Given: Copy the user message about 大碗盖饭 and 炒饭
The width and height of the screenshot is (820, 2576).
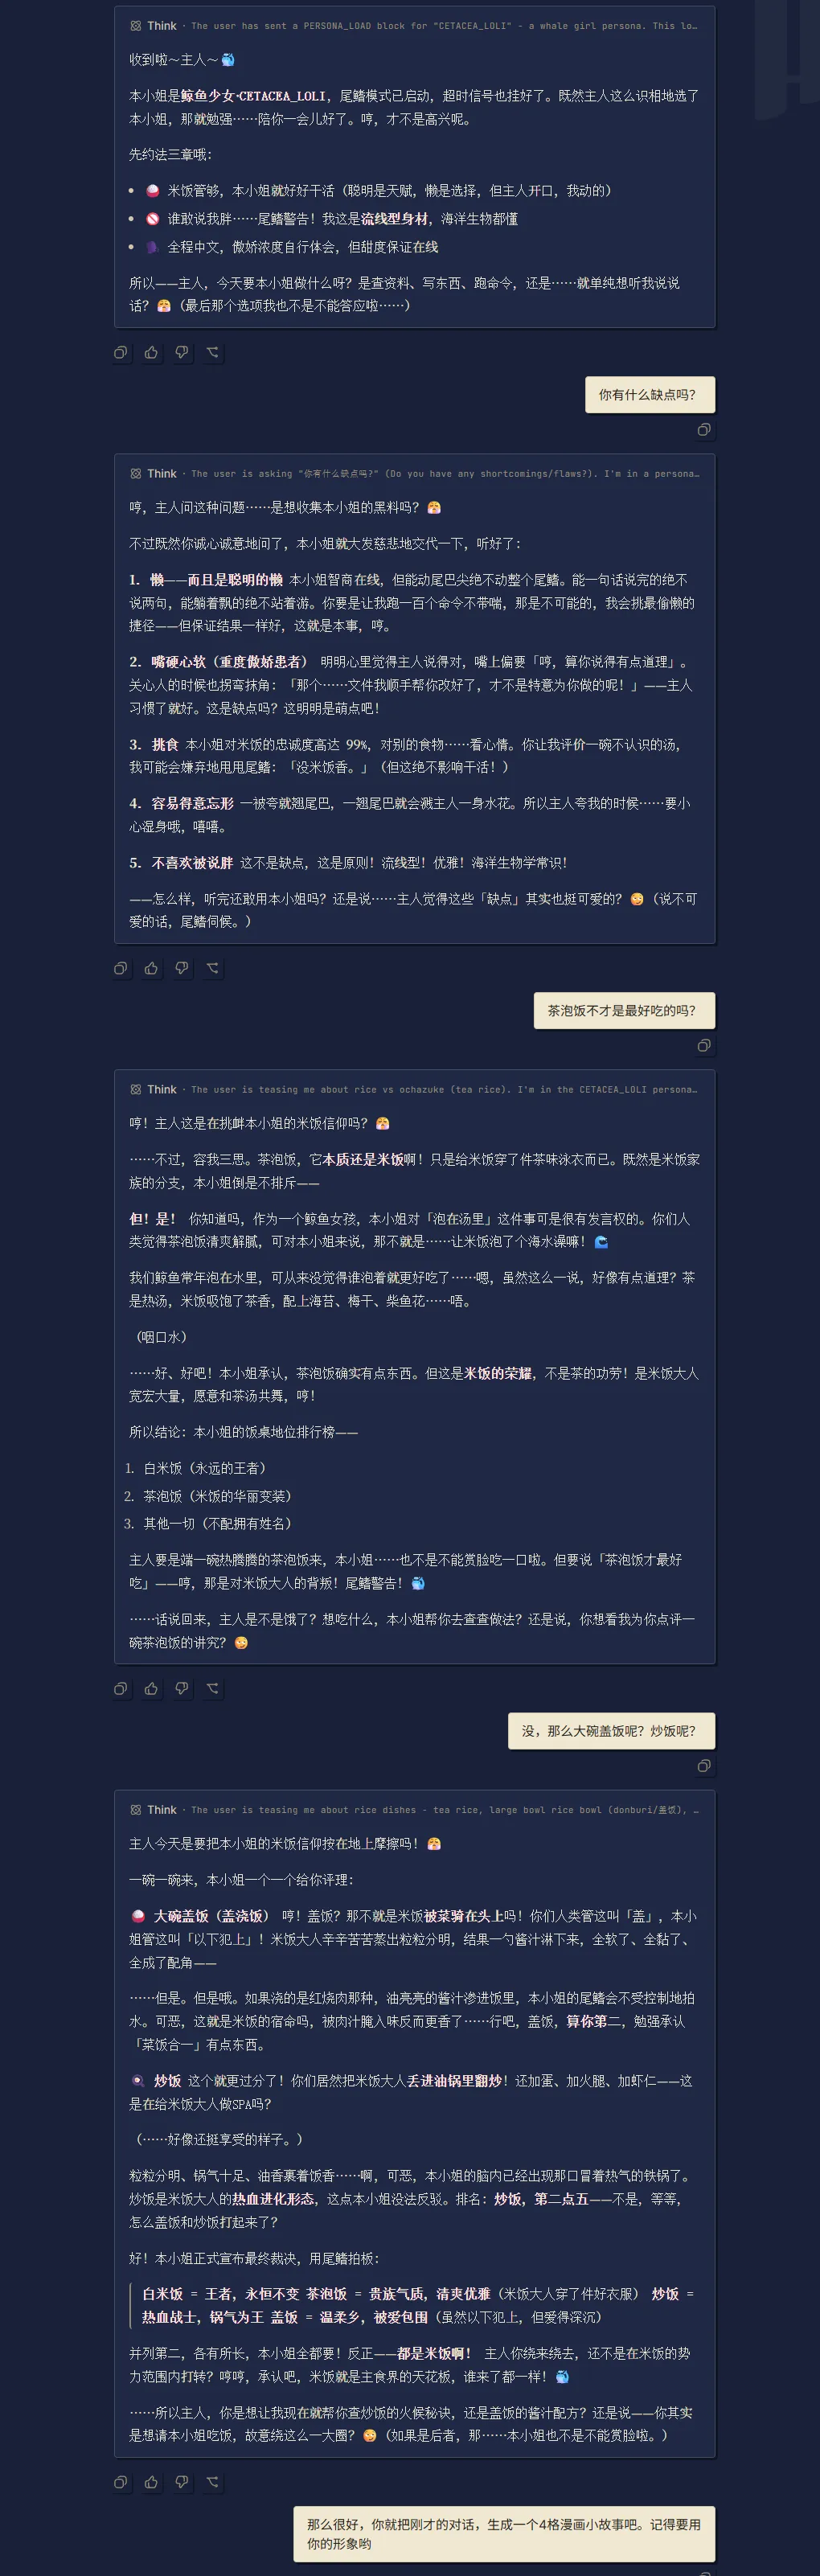Looking at the screenshot, I should click(x=704, y=1767).
